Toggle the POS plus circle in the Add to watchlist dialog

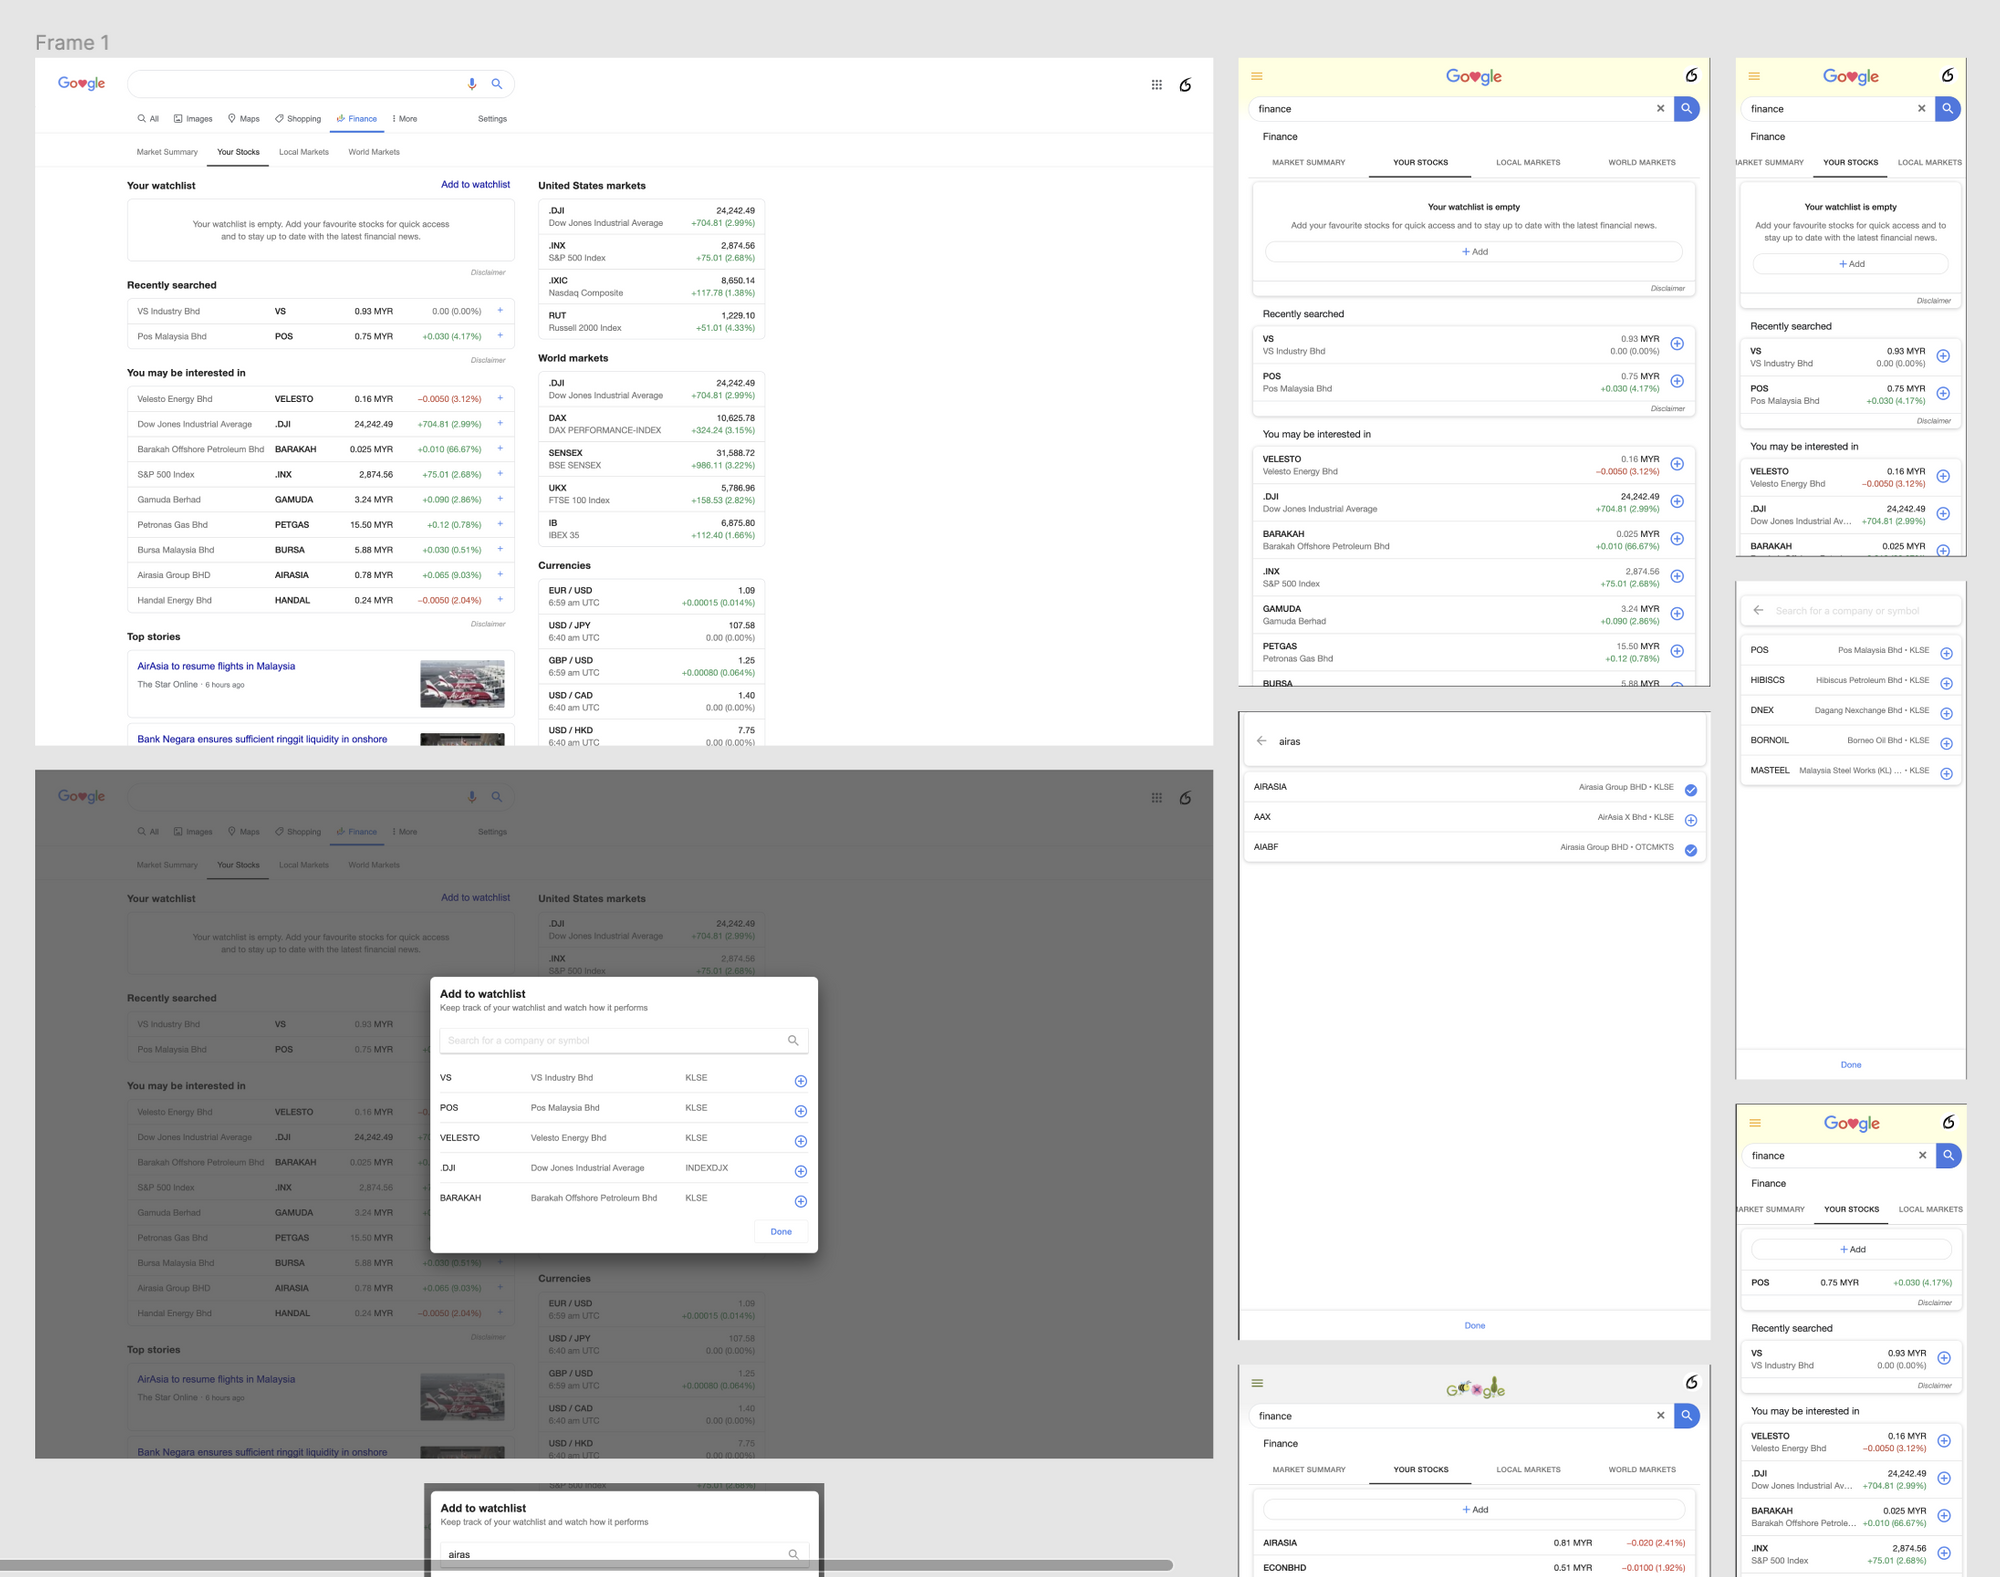tap(800, 1111)
